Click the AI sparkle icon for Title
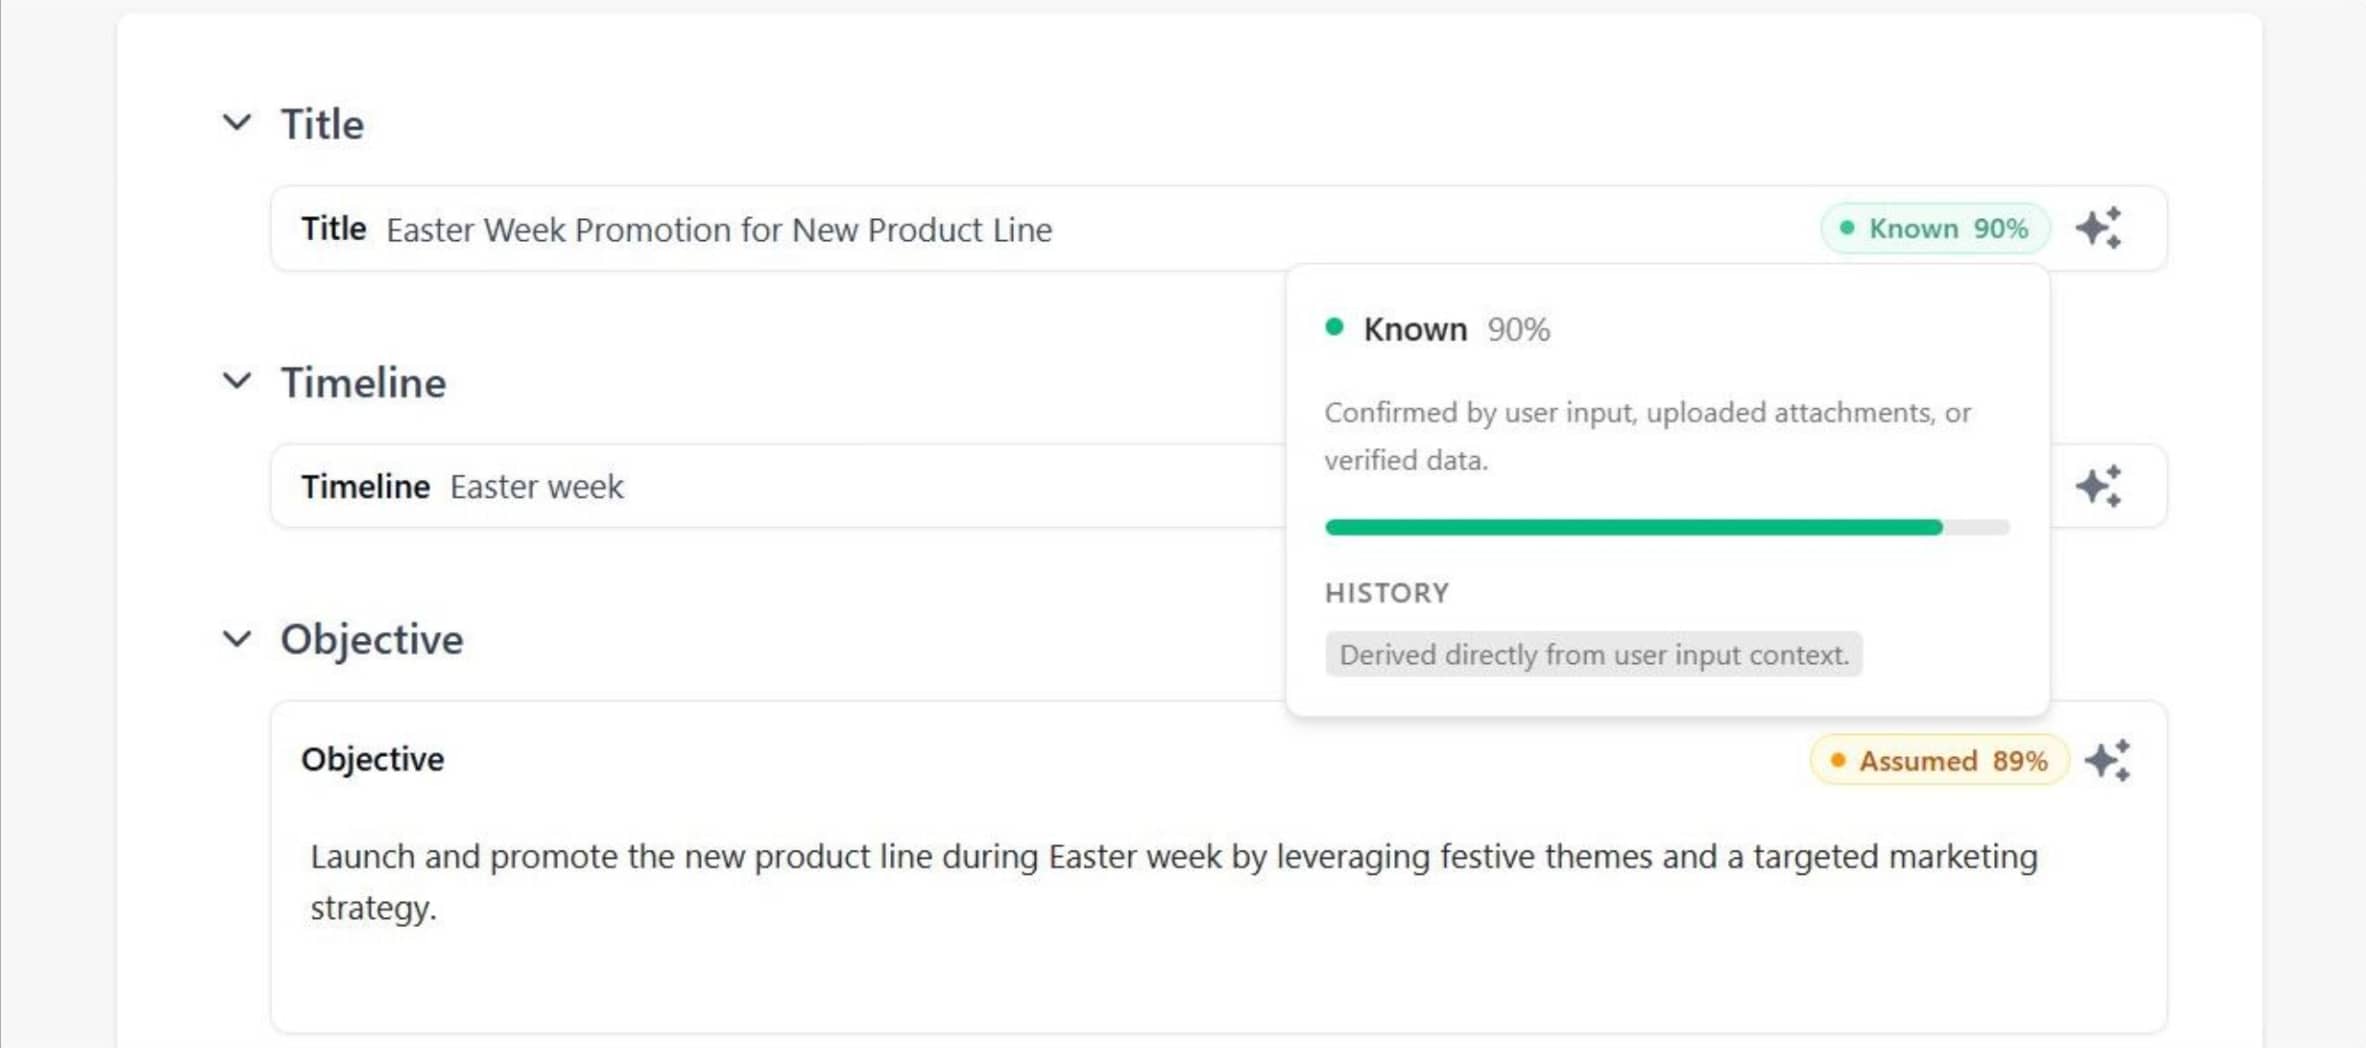Image resolution: width=2366 pixels, height=1048 pixels. (2098, 228)
